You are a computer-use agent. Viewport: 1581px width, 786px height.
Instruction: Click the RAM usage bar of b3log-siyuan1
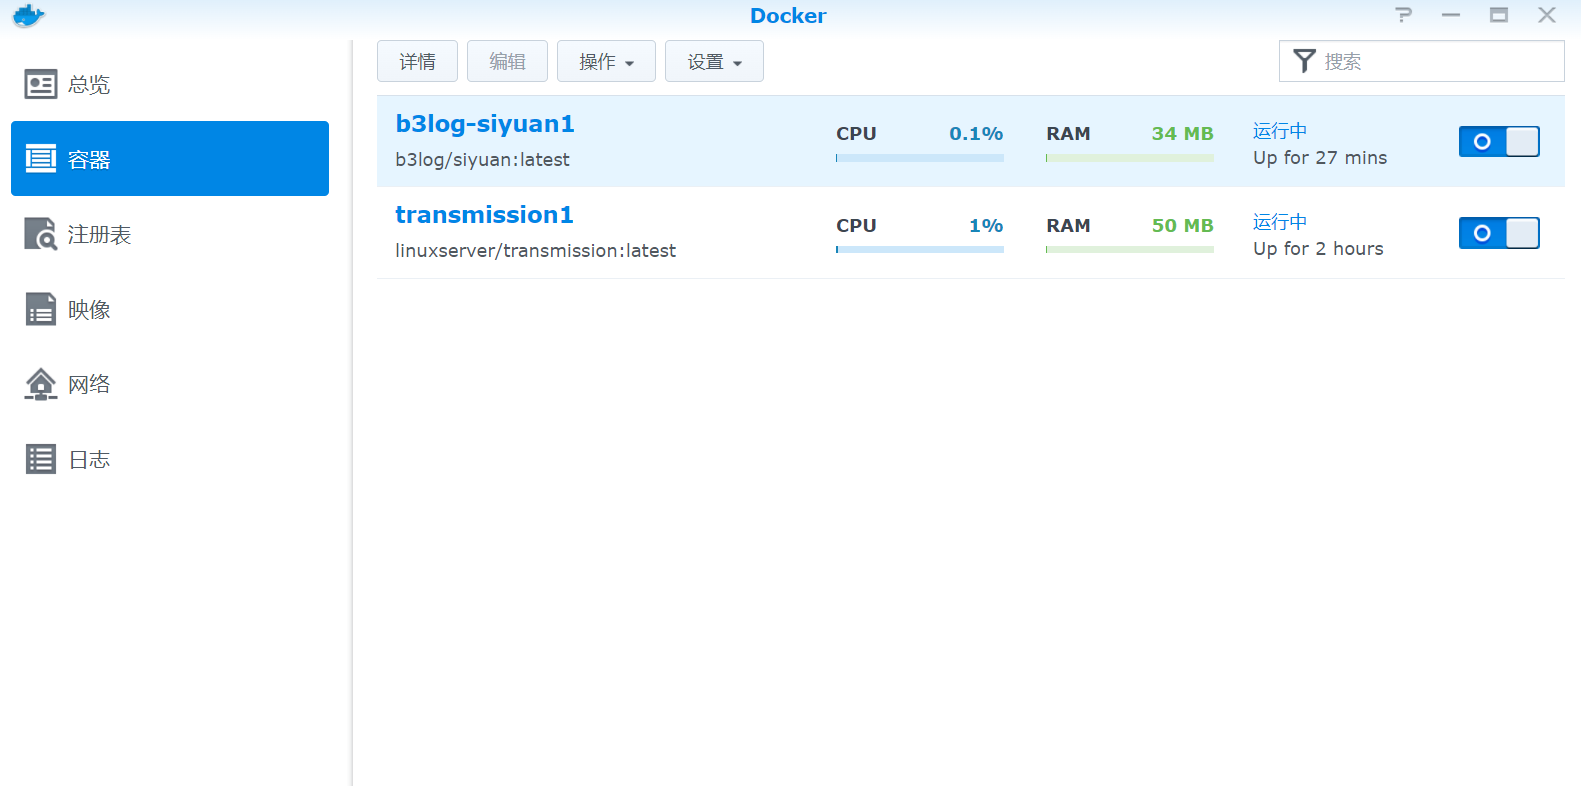point(1130,158)
